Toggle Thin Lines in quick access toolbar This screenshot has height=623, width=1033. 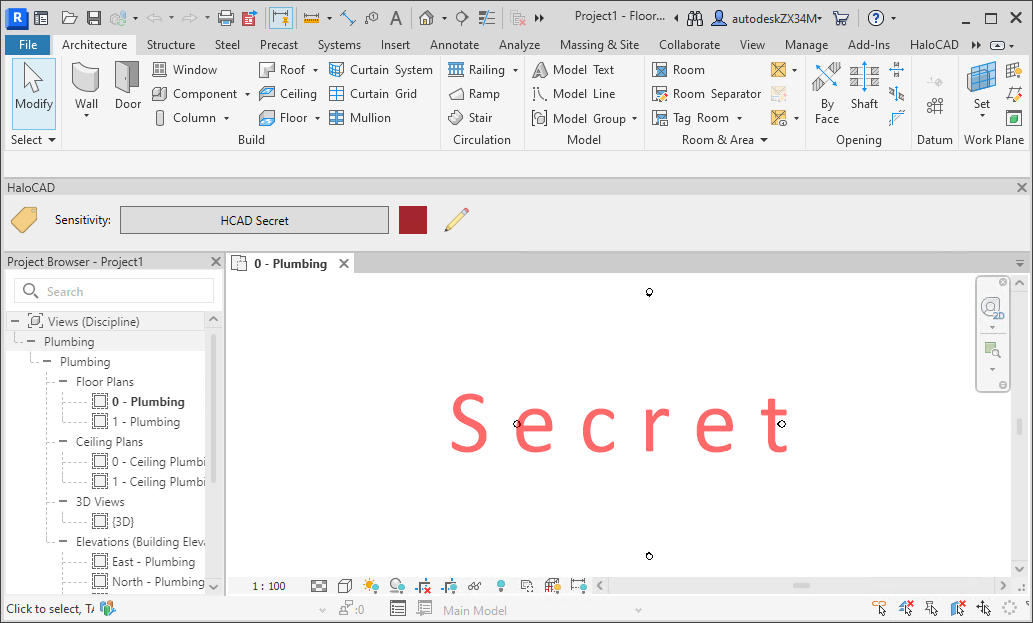pyautogui.click(x=281, y=18)
